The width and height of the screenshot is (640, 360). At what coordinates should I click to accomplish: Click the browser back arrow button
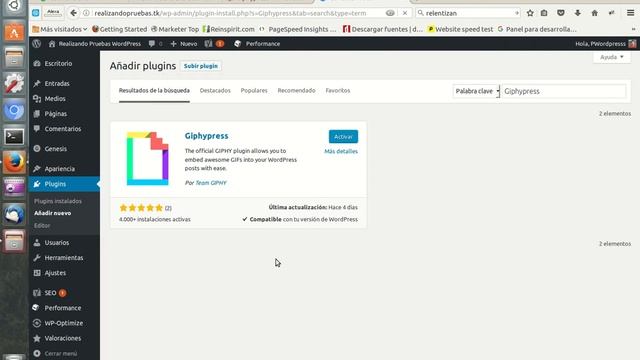(73, 13)
